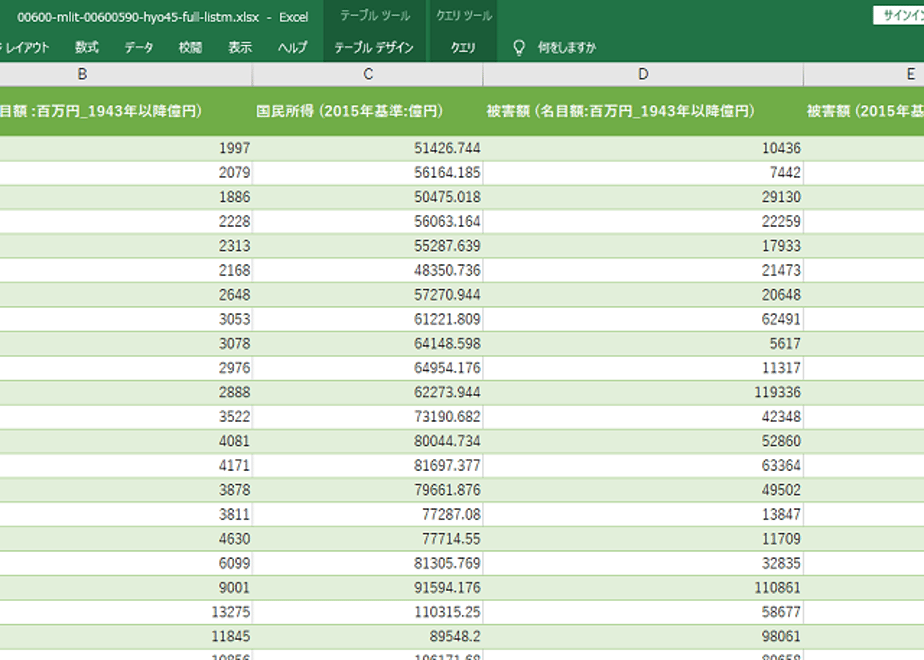
Task: Open the レイアウト ribbon tab
Action: click(25, 48)
